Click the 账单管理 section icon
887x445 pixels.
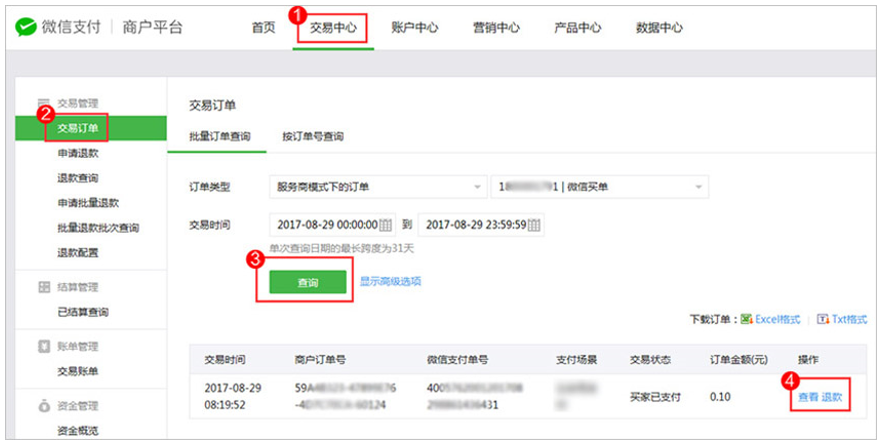pyautogui.click(x=44, y=347)
